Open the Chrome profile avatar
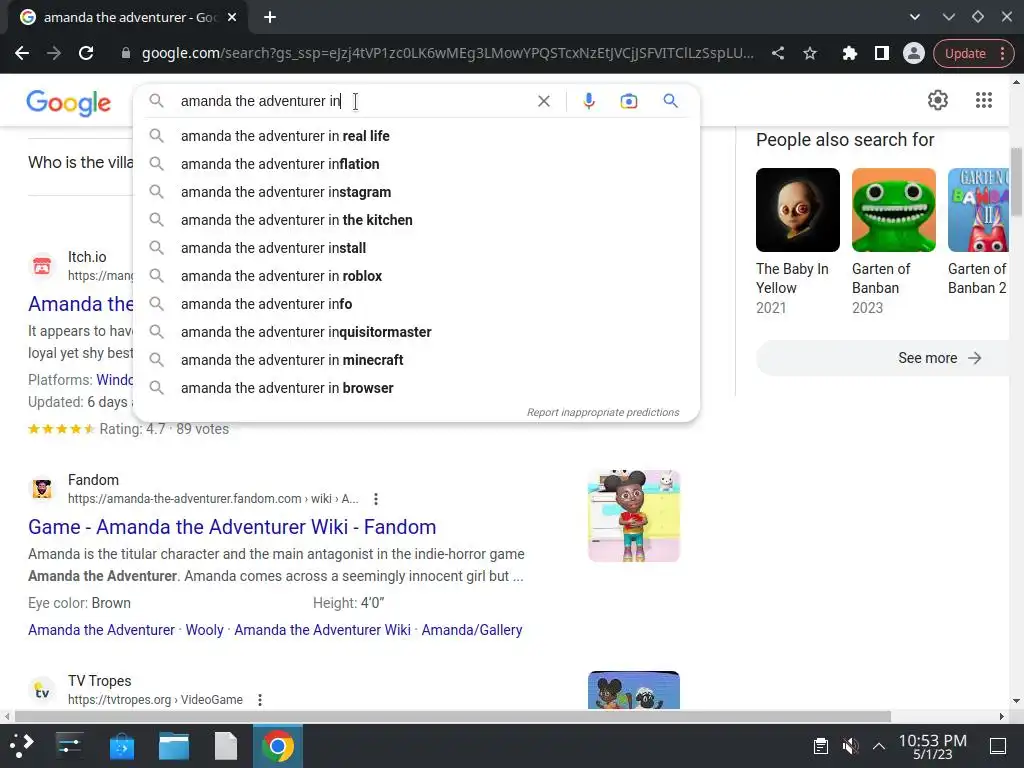This screenshot has width=1024, height=768. pos(914,54)
